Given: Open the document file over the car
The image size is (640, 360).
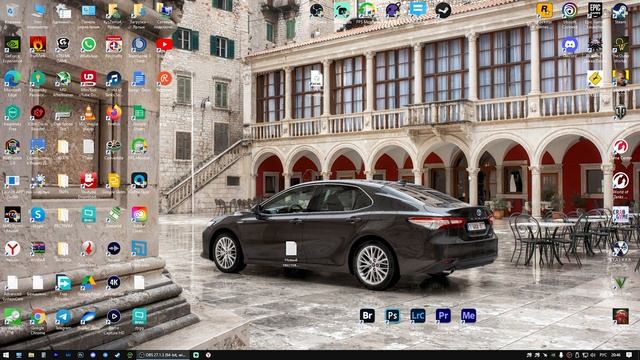Looking at the screenshot, I should click(291, 248).
